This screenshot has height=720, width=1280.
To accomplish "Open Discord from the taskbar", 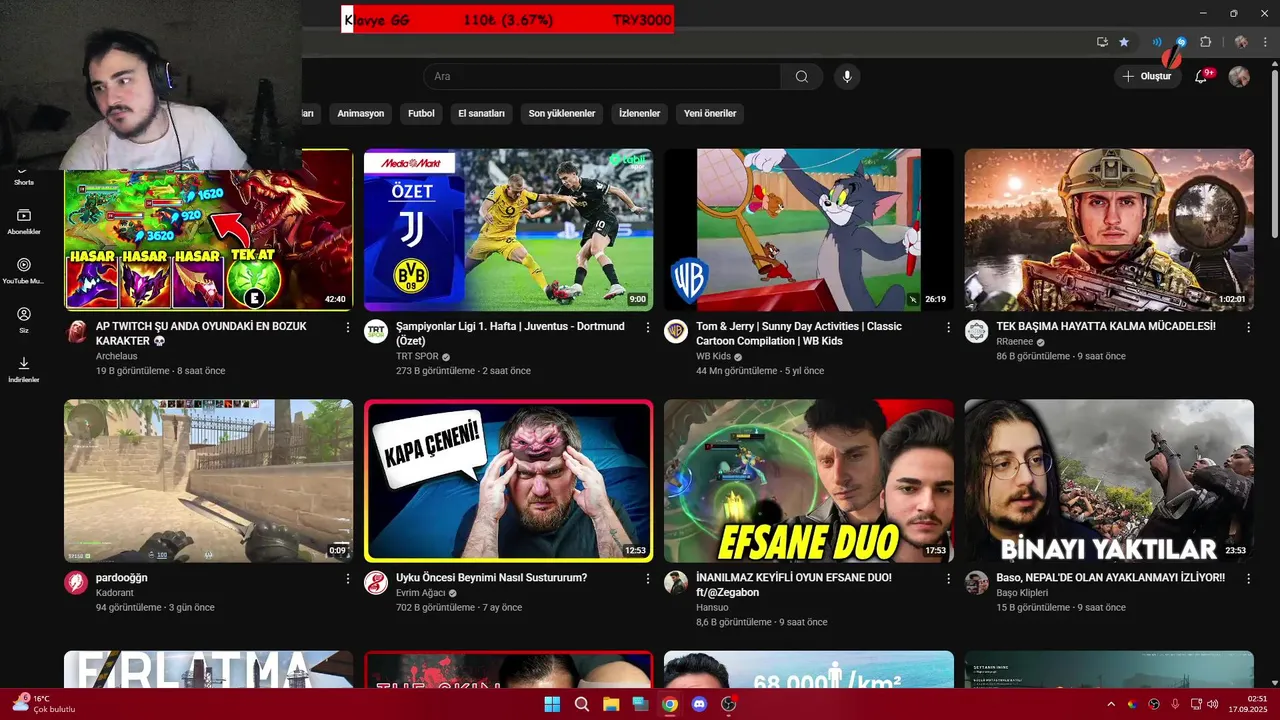I will tap(699, 704).
